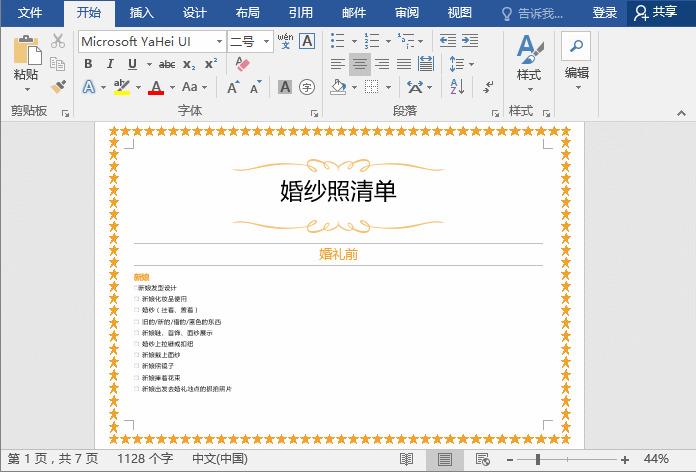Select the Format Painter brush

coord(58,86)
